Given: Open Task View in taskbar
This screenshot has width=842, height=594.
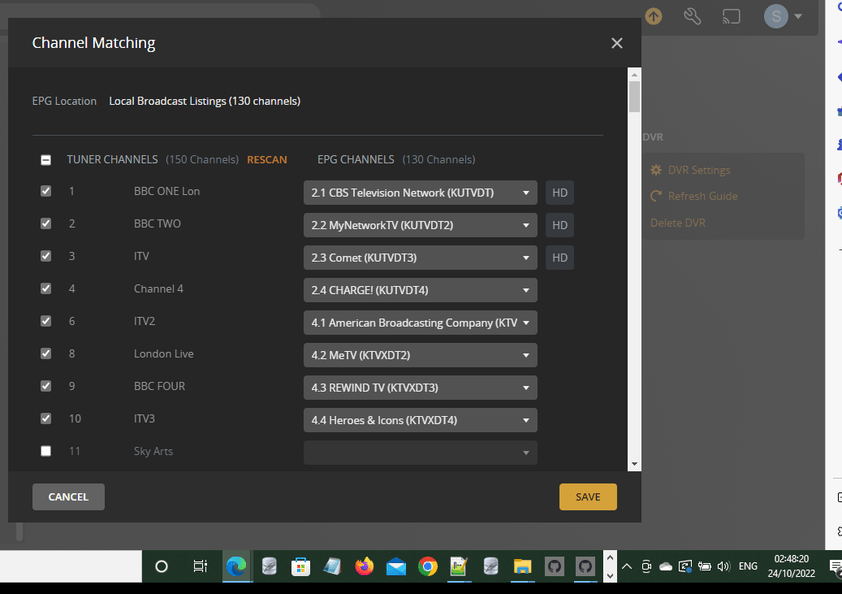Looking at the screenshot, I should click(200, 566).
